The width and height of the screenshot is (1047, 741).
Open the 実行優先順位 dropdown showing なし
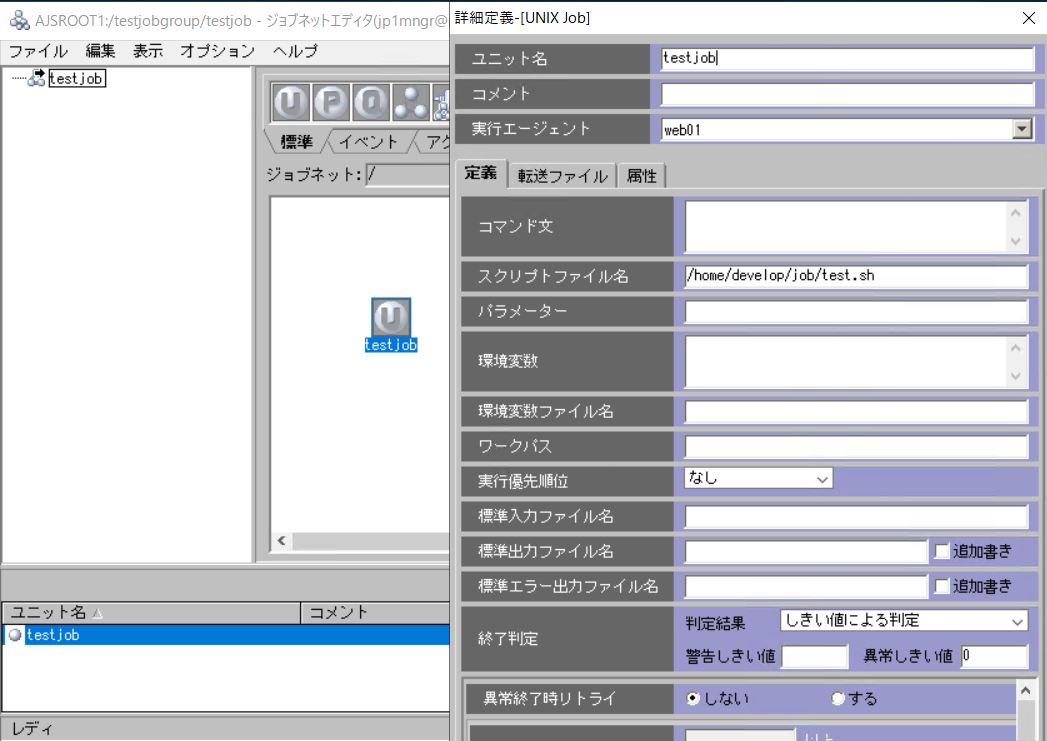pyautogui.click(x=823, y=478)
